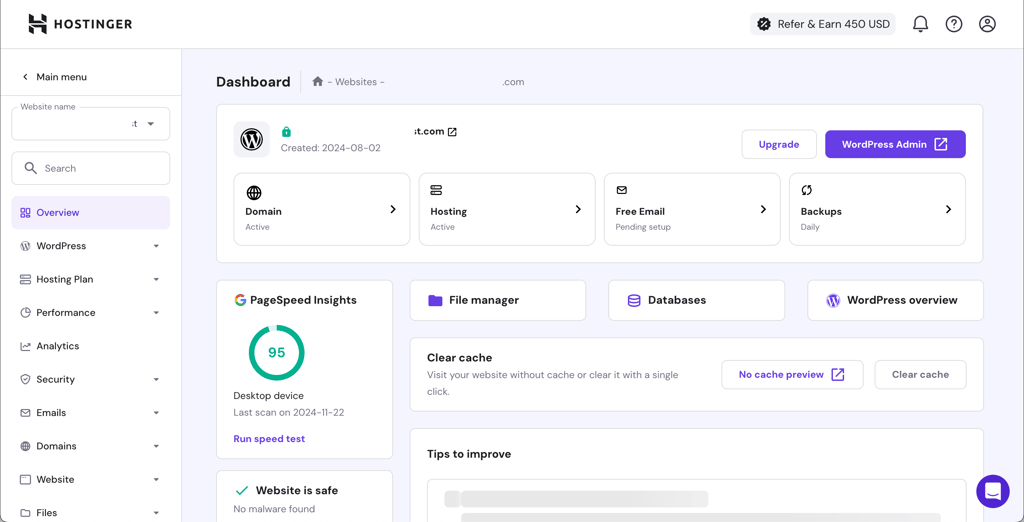Image resolution: width=1024 pixels, height=522 pixels.
Task: Expand the Performance sidebar section
Action: tap(156, 313)
